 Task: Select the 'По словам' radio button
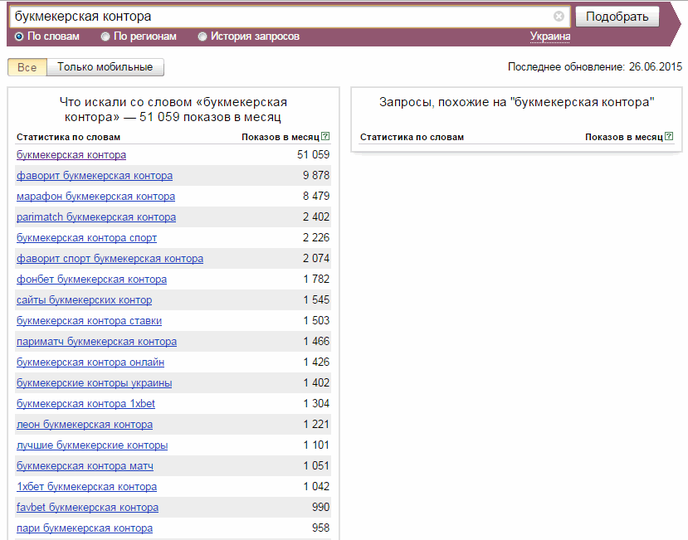19,36
